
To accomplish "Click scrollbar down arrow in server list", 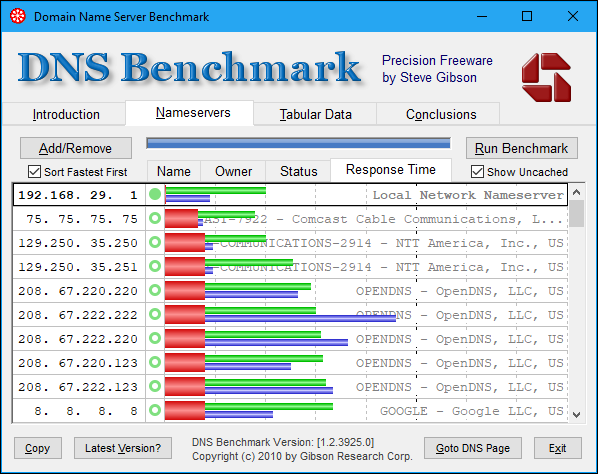I will [577, 415].
